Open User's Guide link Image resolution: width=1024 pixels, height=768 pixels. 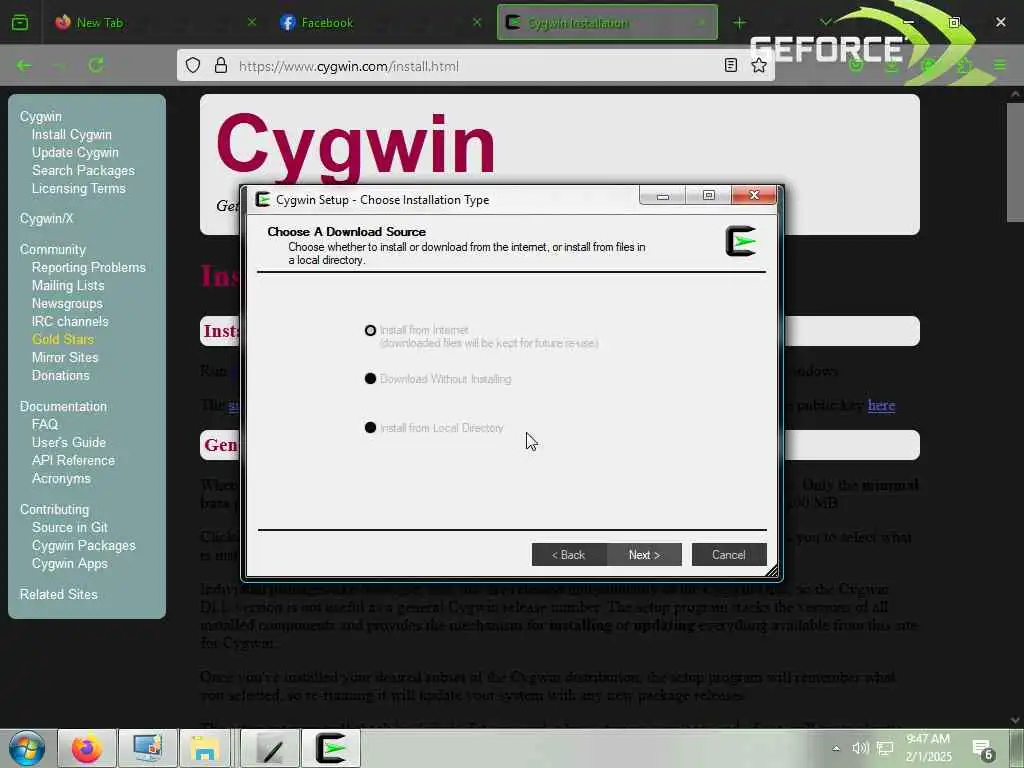pyautogui.click(x=69, y=442)
